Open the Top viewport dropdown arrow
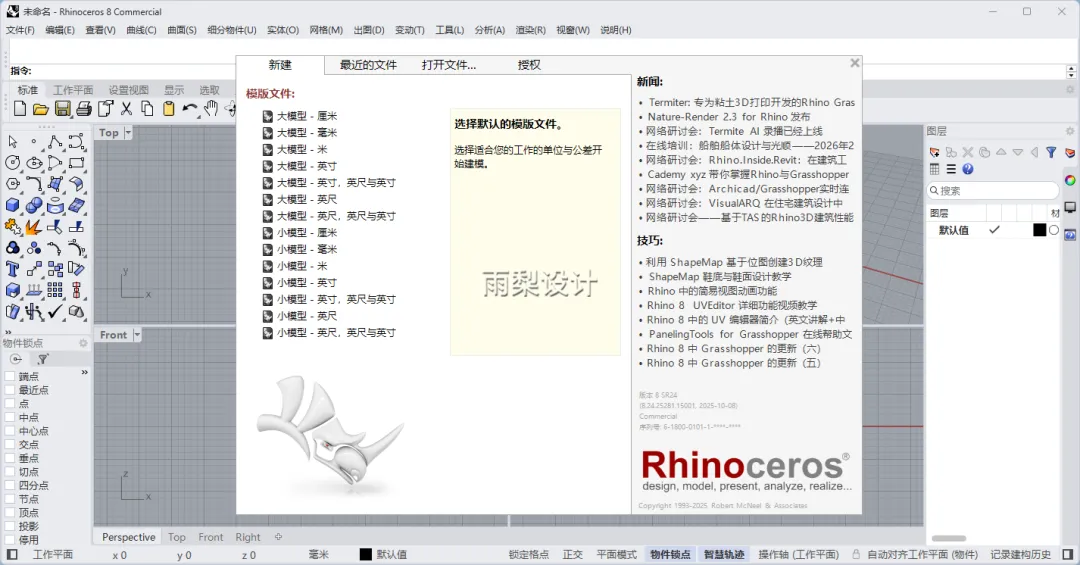1080x565 pixels. [128, 132]
